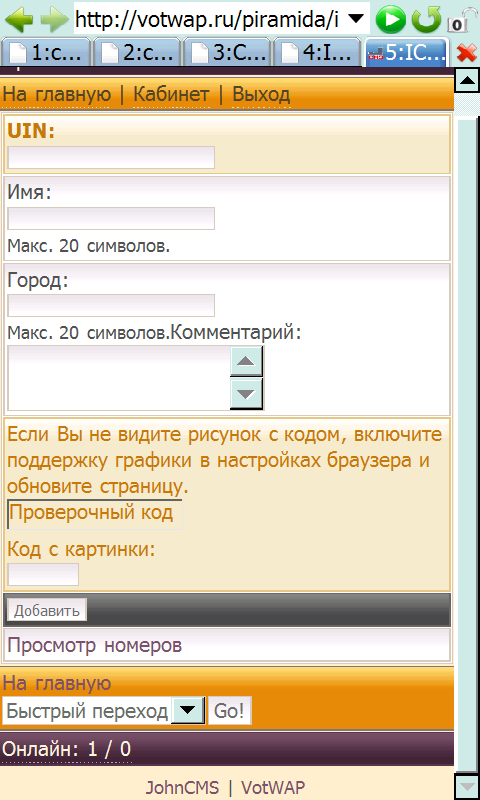The image size is (480, 800).
Task: Go forward with the green right arrow
Action: (x=55, y=19)
